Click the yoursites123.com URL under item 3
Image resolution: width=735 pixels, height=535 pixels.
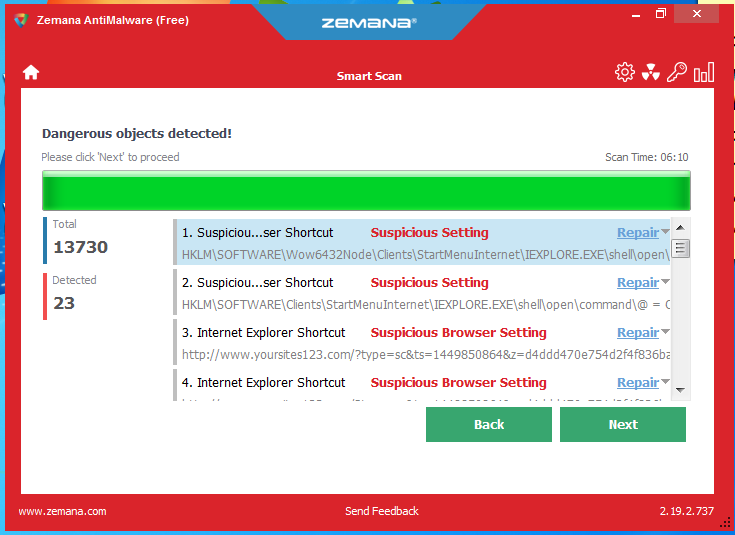pos(426,354)
